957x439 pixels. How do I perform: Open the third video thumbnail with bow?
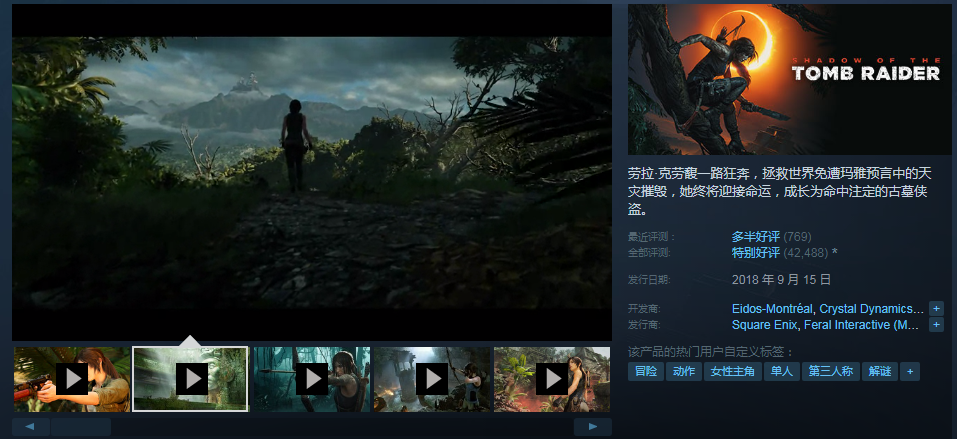(x=312, y=379)
